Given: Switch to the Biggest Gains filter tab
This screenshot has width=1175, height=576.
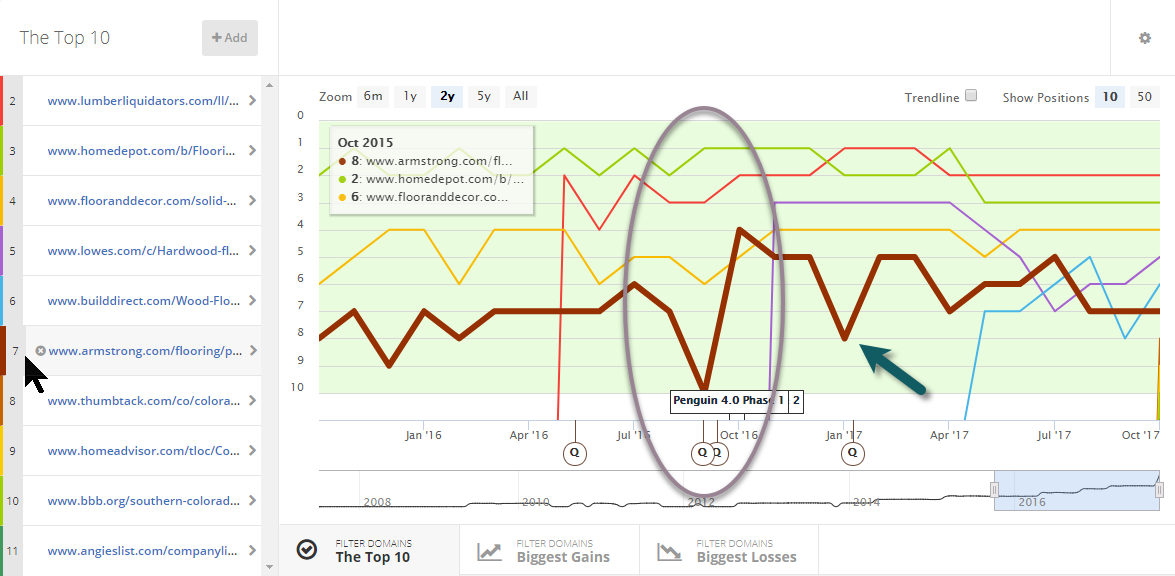Looking at the screenshot, I should [x=550, y=551].
